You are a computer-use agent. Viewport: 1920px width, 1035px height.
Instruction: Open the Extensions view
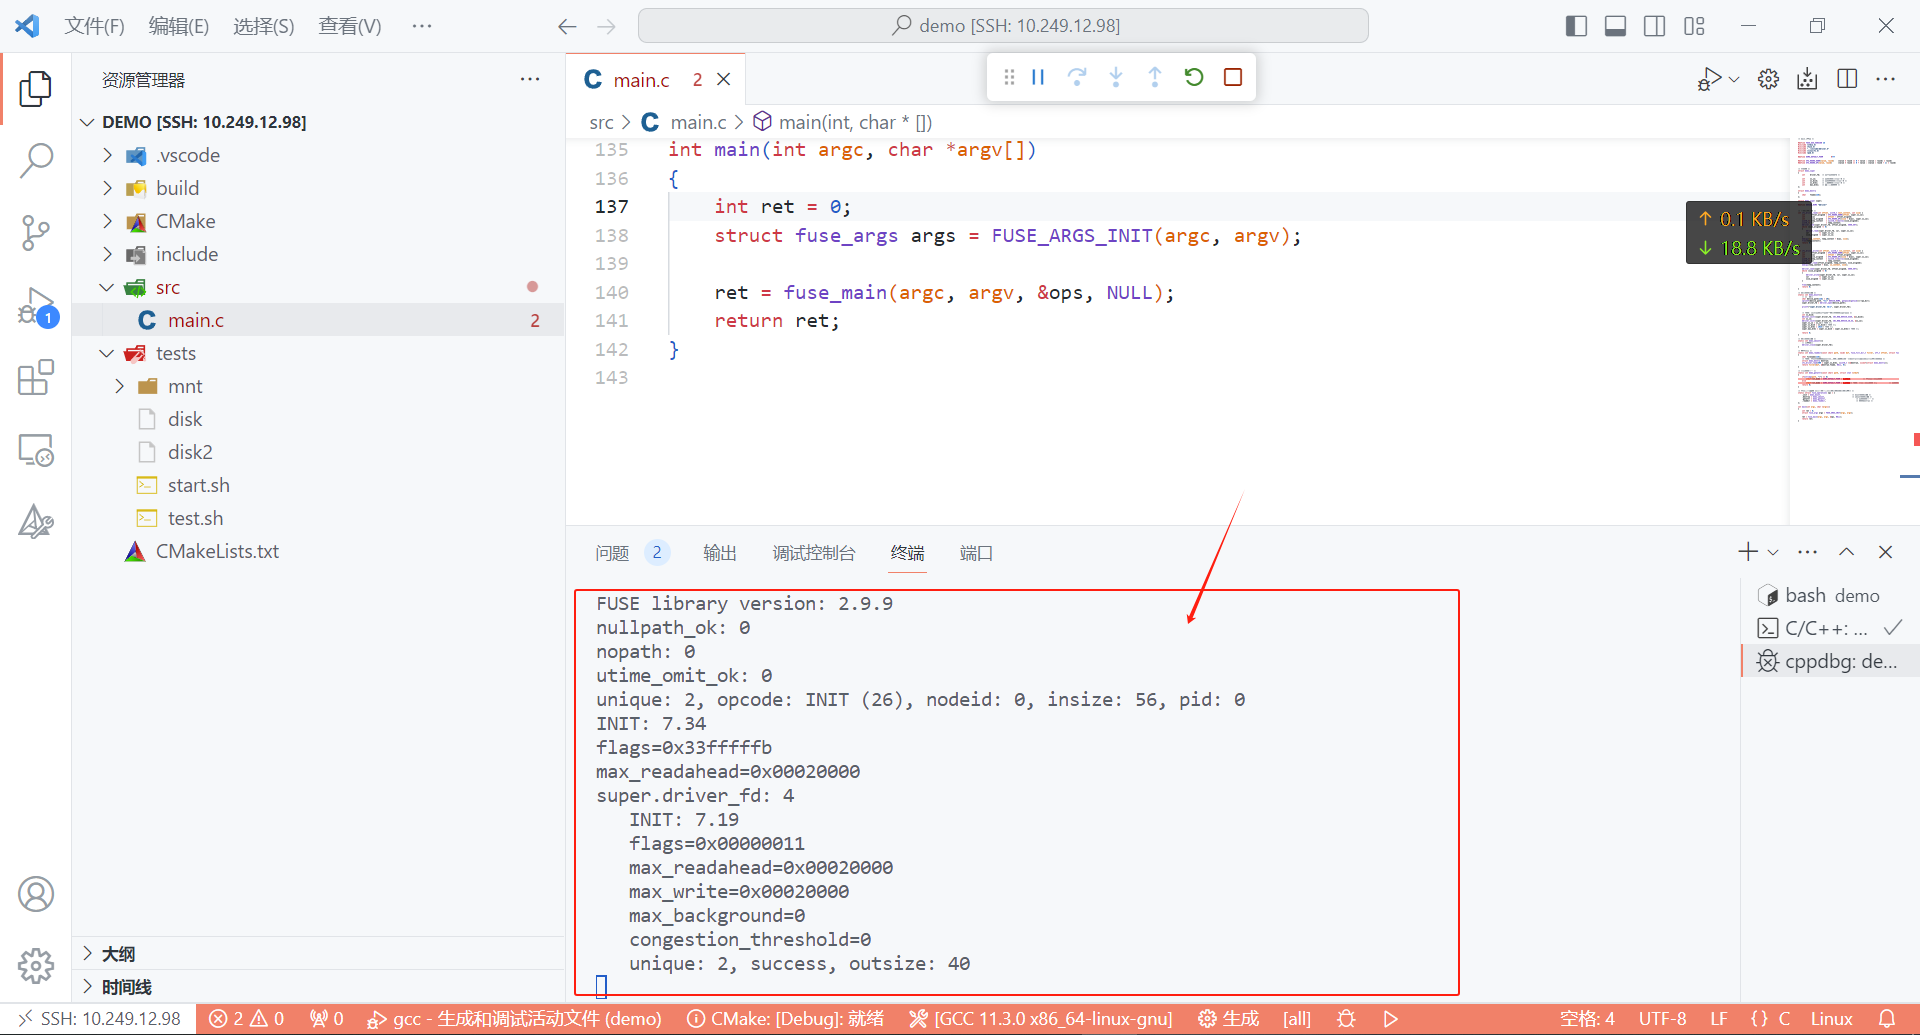click(36, 378)
